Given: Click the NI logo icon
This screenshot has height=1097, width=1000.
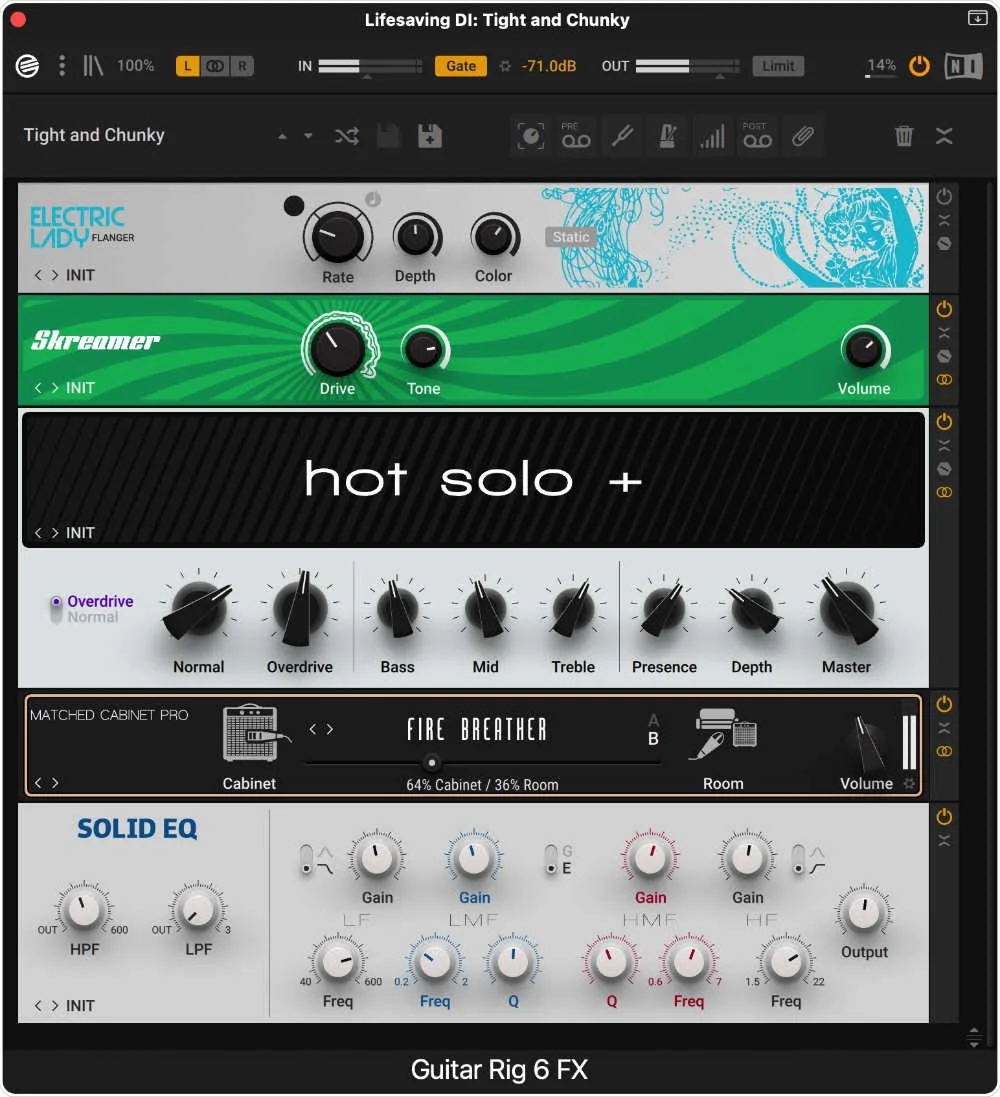Looking at the screenshot, I should click(964, 66).
